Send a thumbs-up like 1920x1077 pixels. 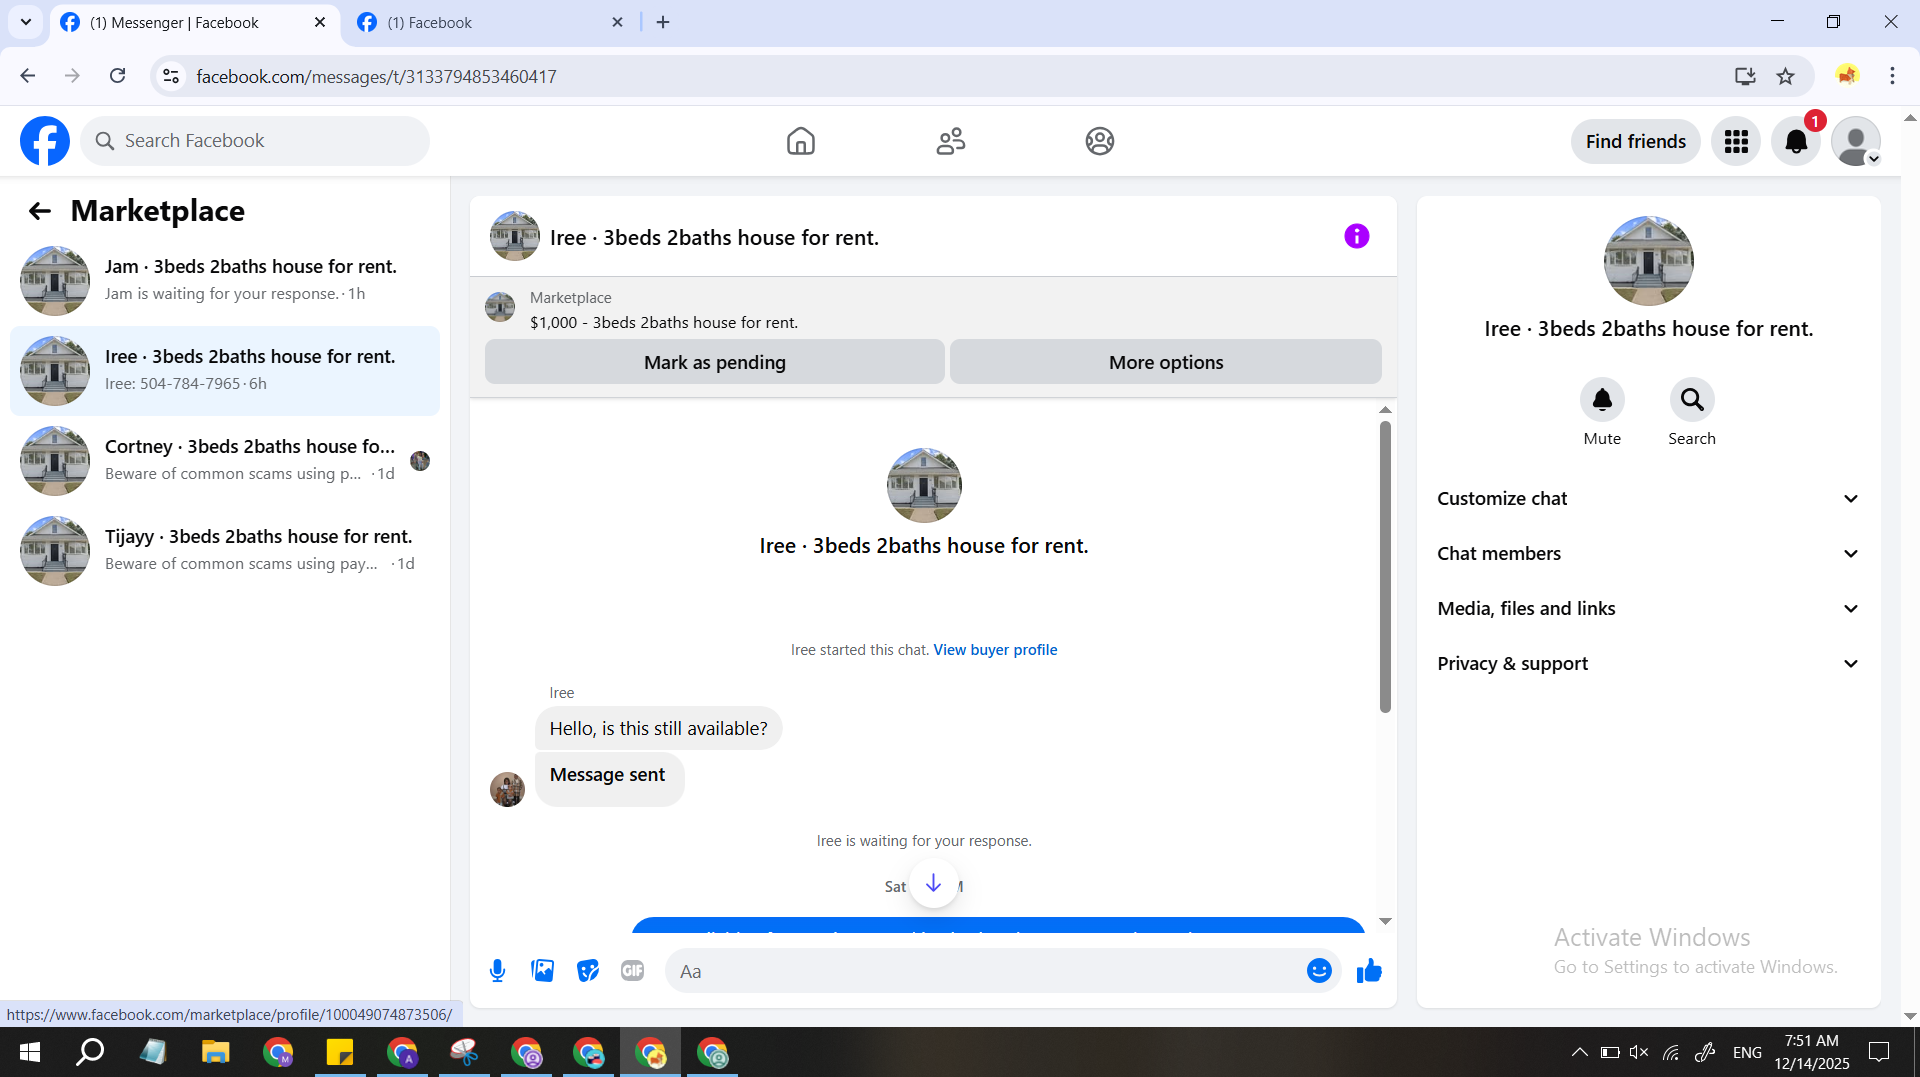tap(1369, 971)
